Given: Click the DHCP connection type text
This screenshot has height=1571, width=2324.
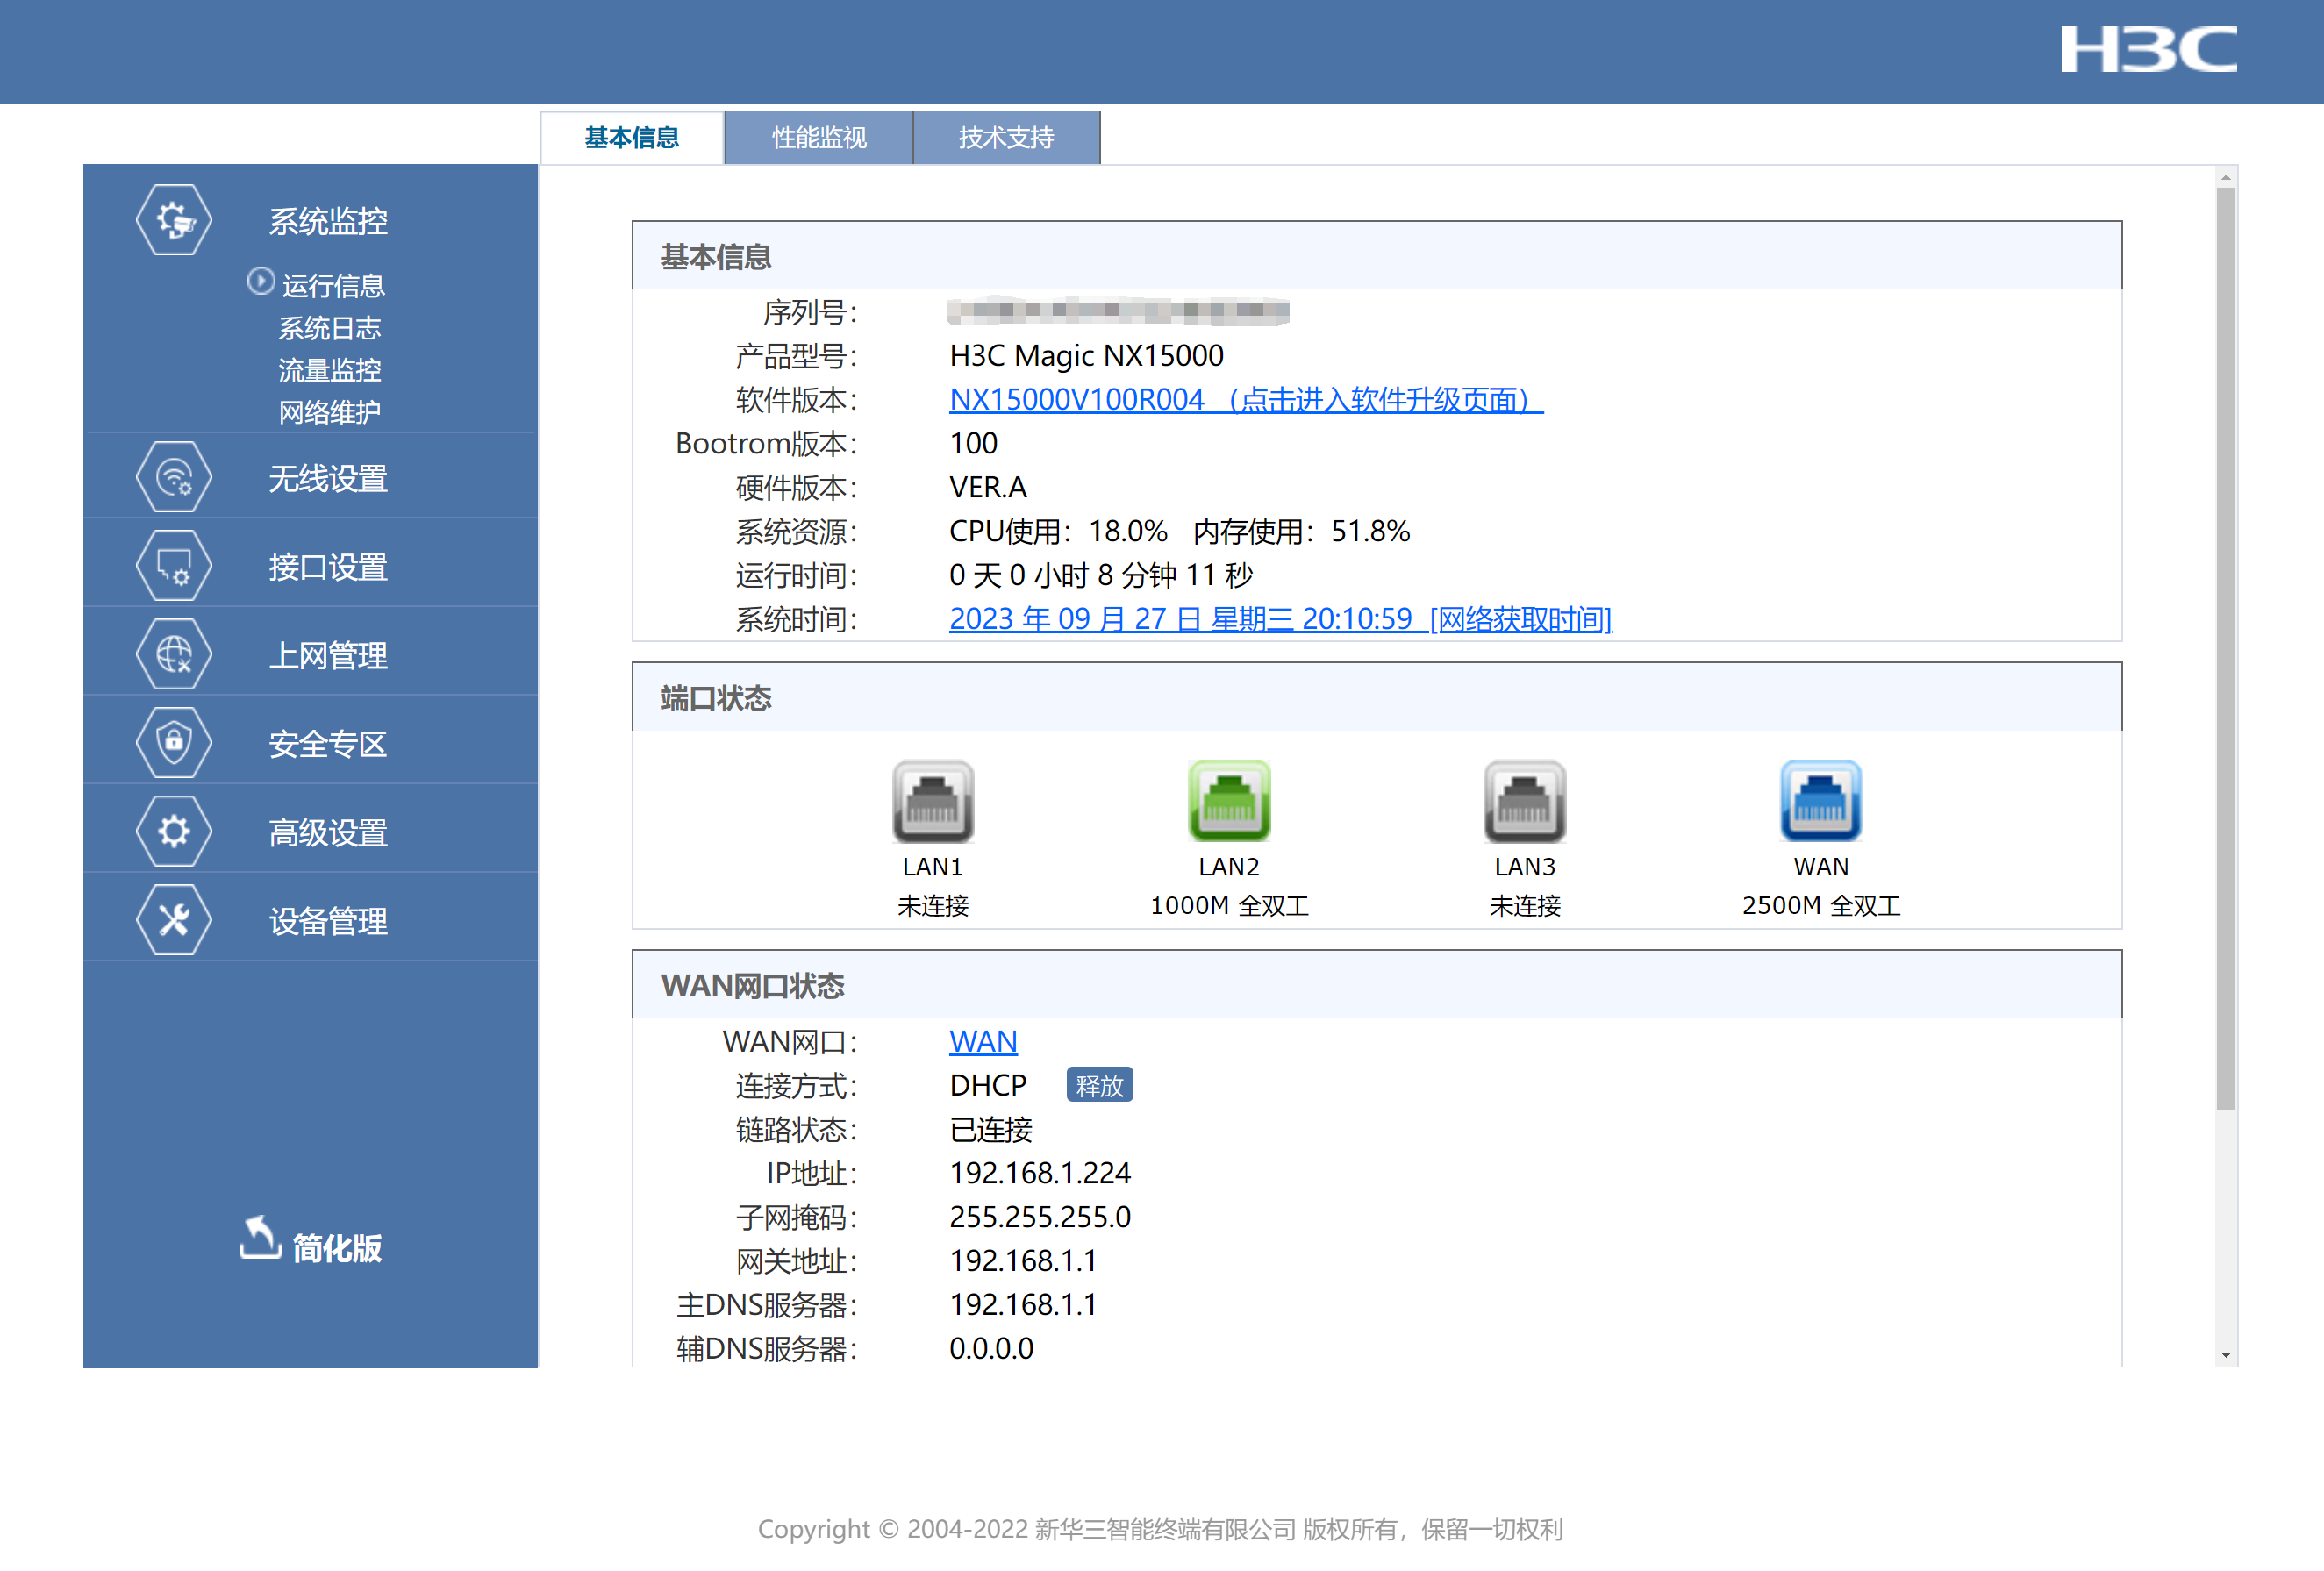Looking at the screenshot, I should (x=988, y=1086).
